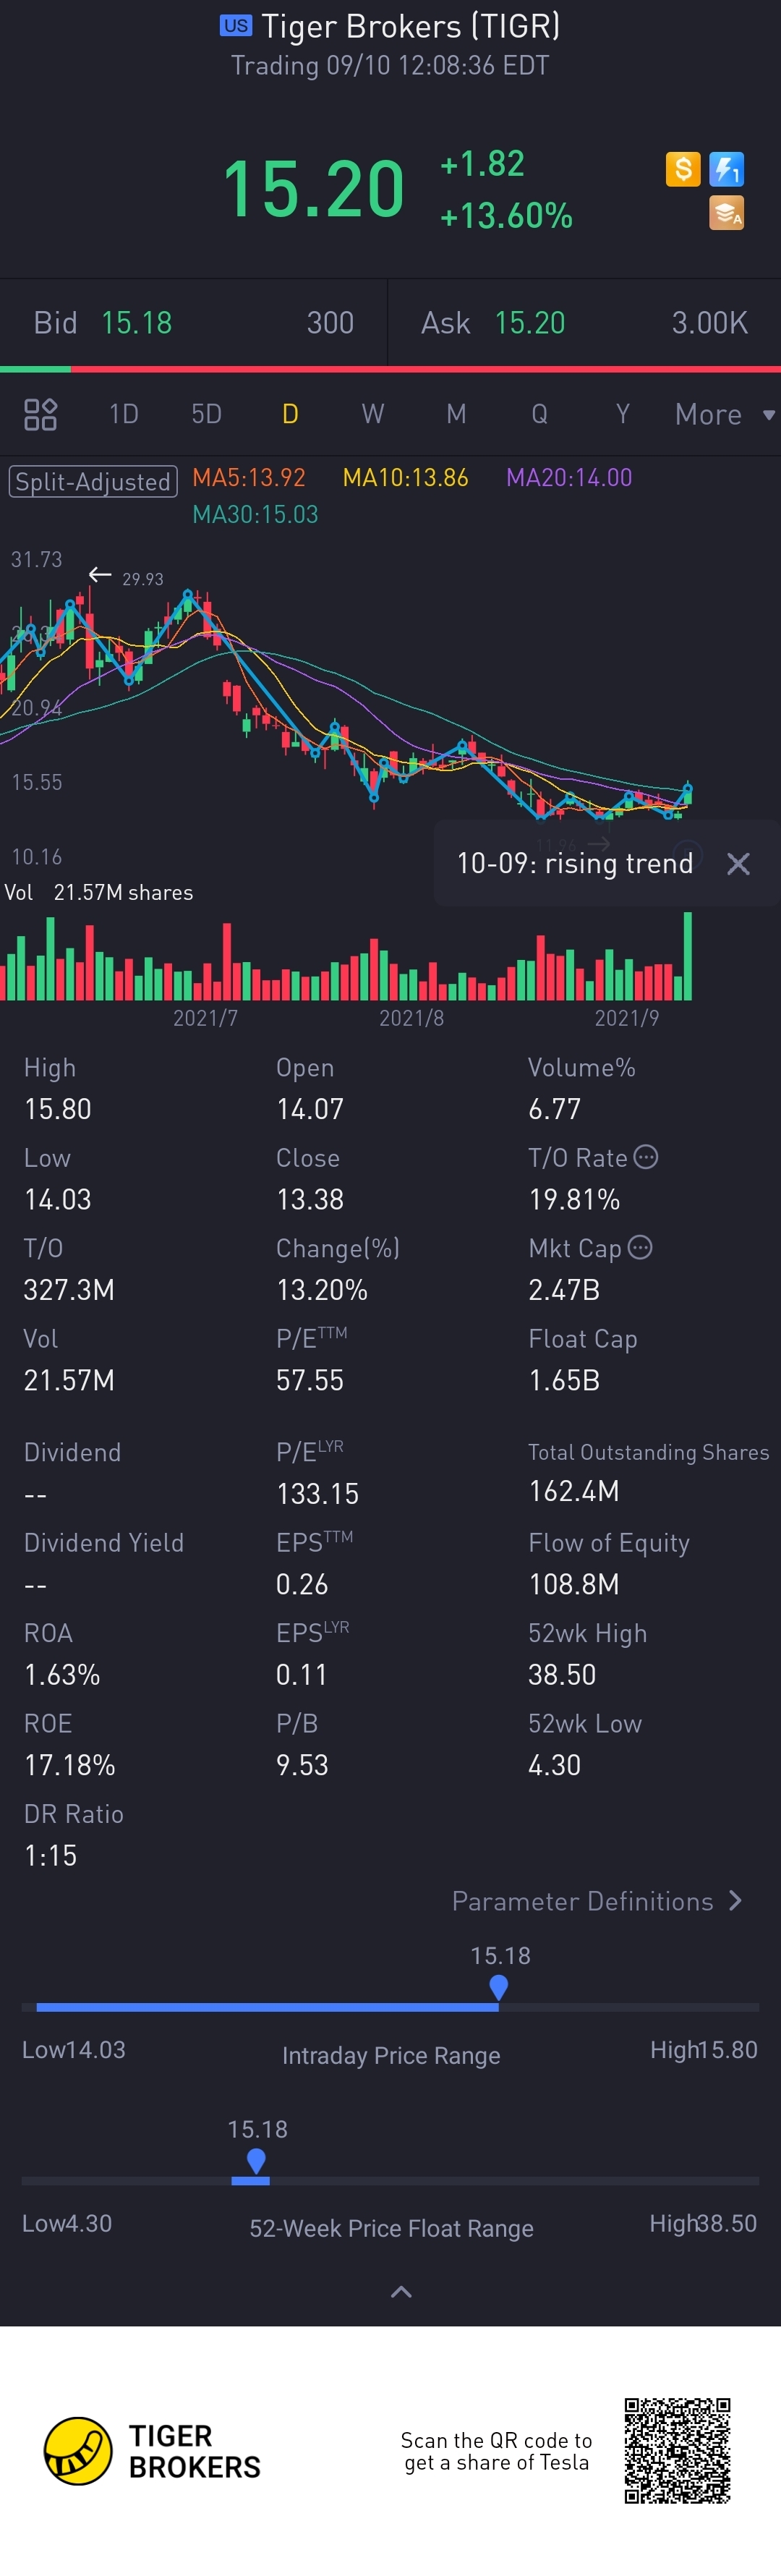
Task: Tap the Tiger Brokers (TIGR) title
Action: point(411,26)
